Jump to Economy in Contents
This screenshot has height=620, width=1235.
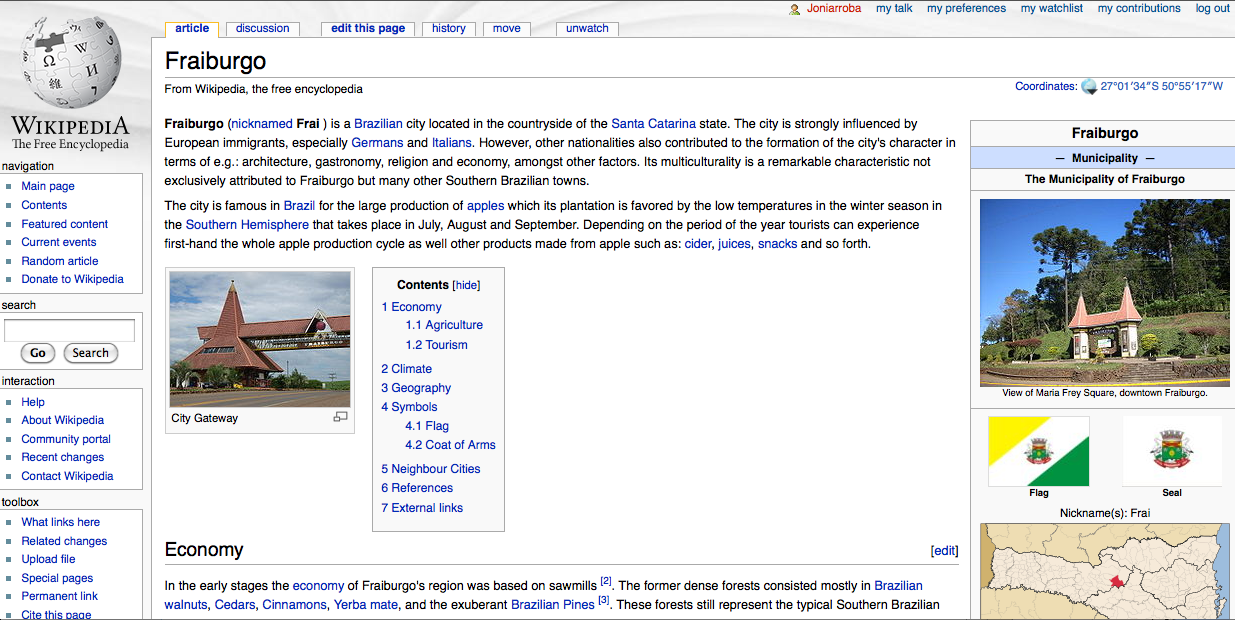tap(411, 307)
